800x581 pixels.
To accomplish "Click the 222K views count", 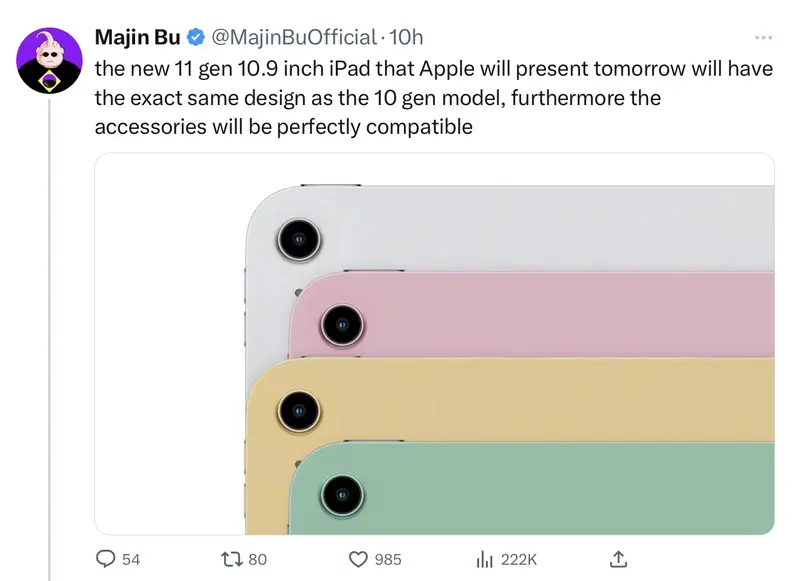I will (x=518, y=560).
